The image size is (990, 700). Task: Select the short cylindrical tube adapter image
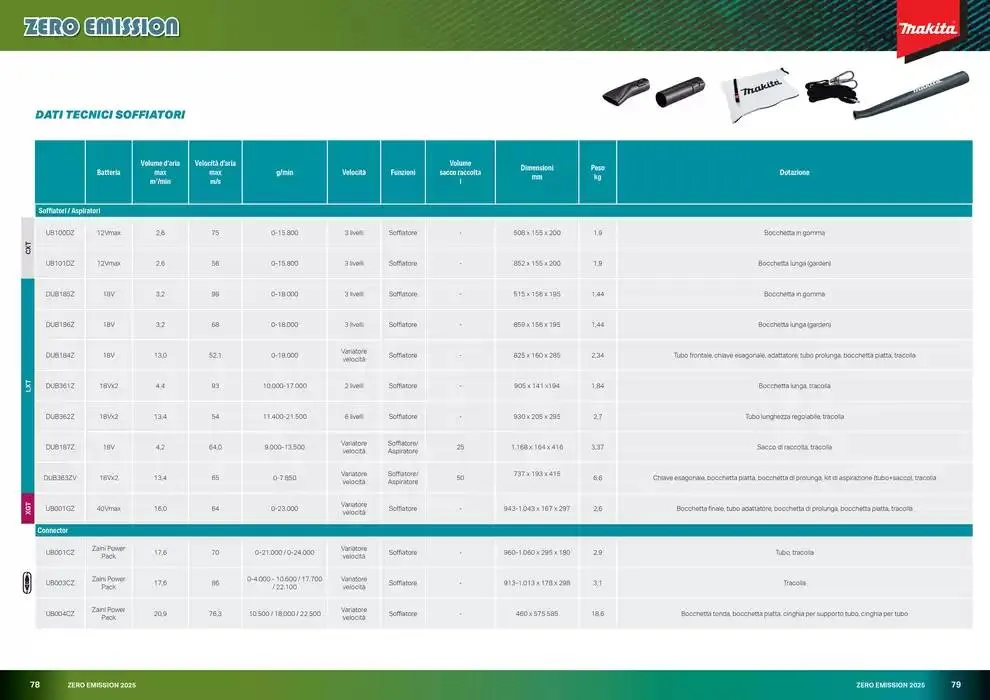[x=680, y=94]
